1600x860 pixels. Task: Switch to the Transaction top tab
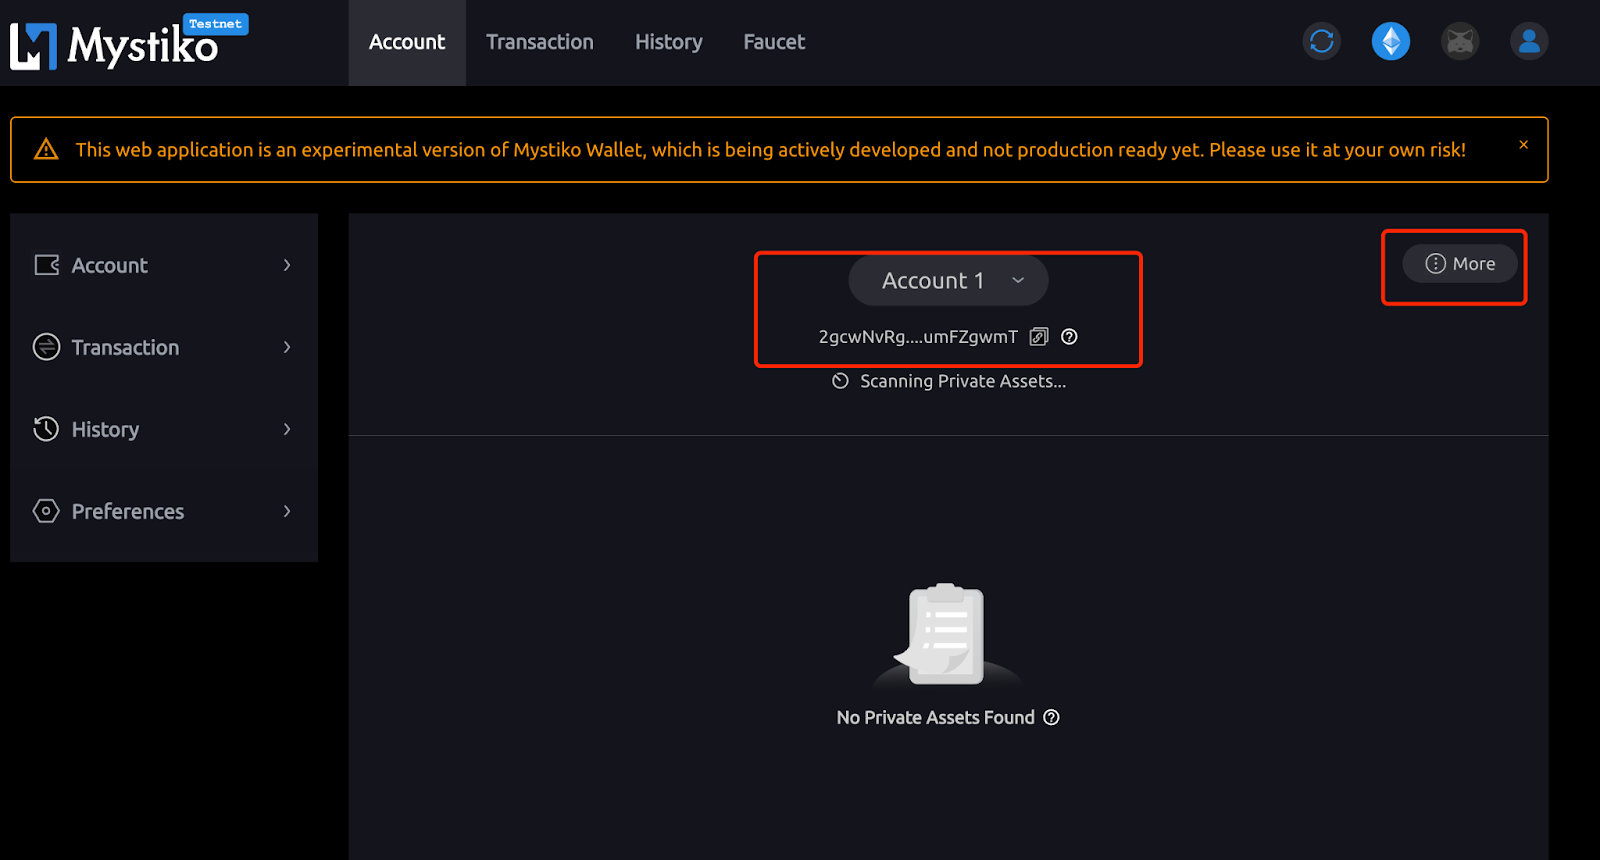tap(540, 42)
